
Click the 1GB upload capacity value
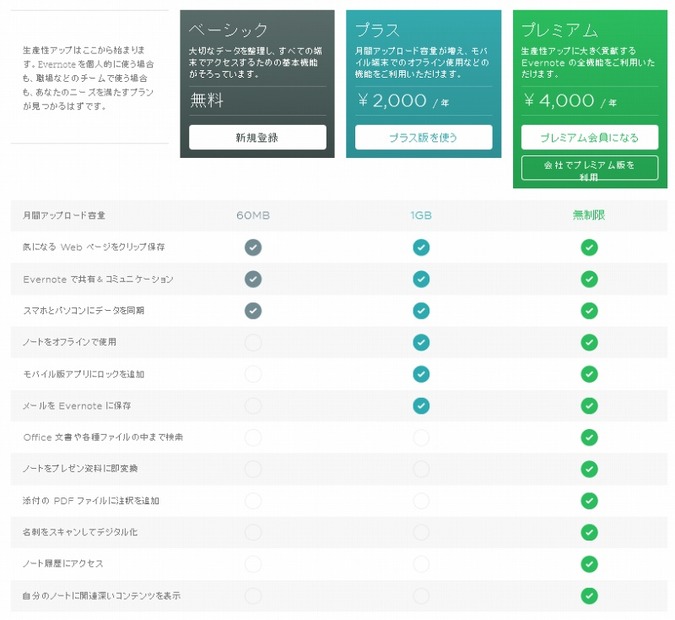421,215
